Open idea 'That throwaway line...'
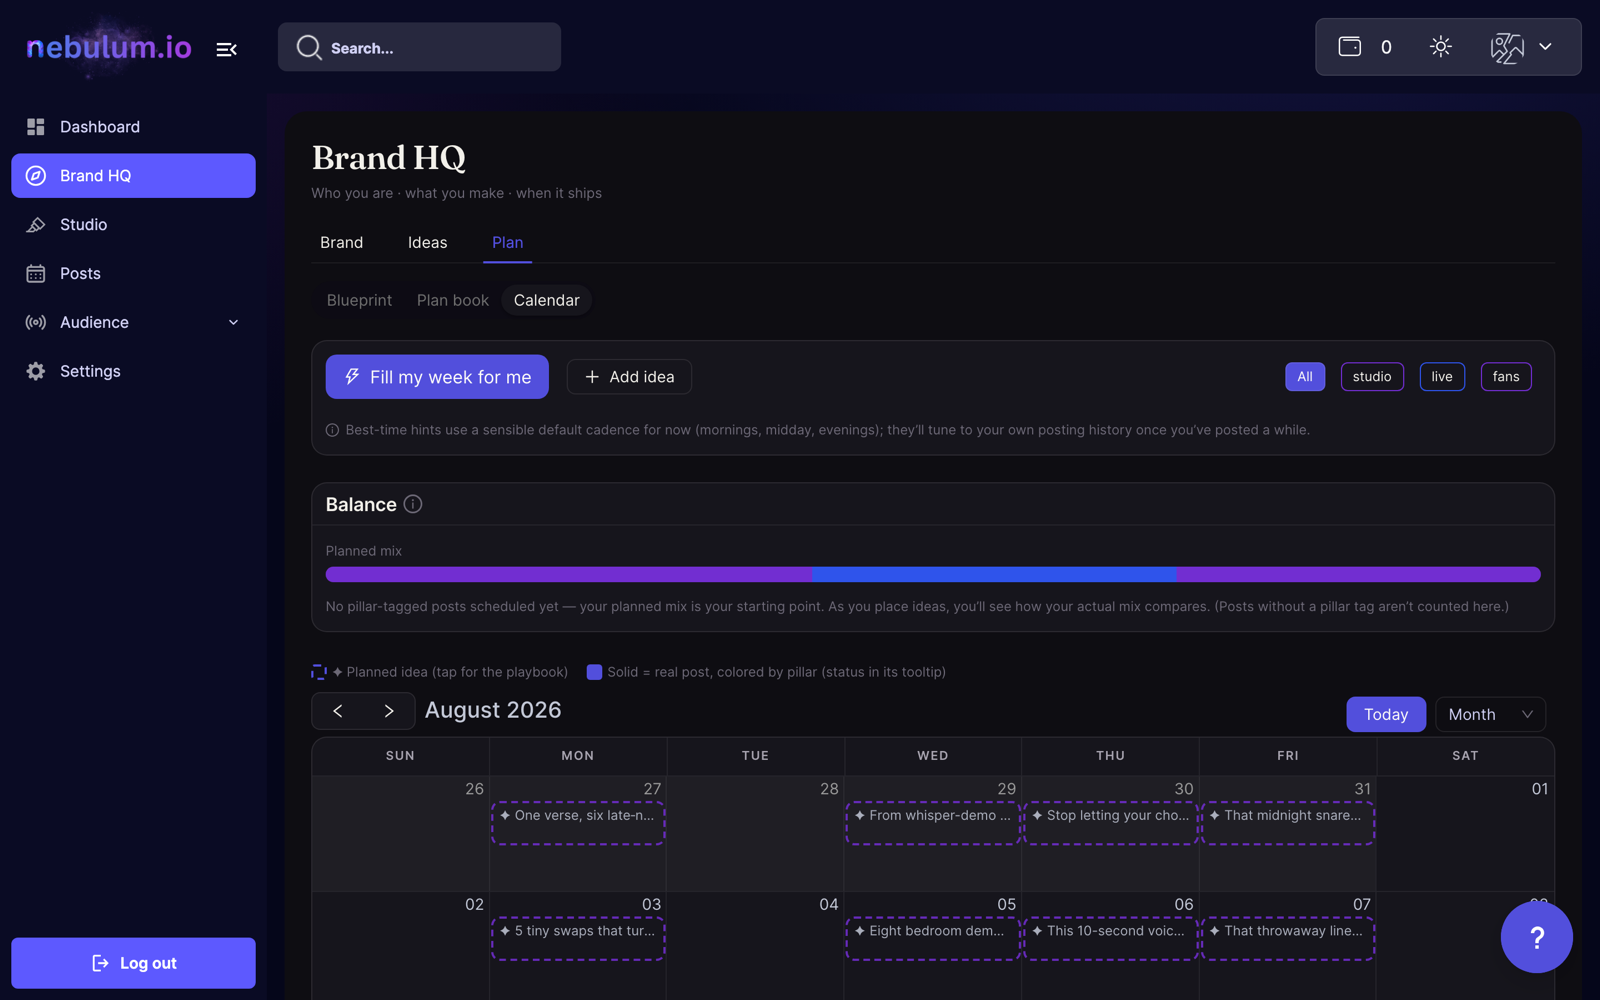Screen dimensions: 1600x1000 point(1288,939)
